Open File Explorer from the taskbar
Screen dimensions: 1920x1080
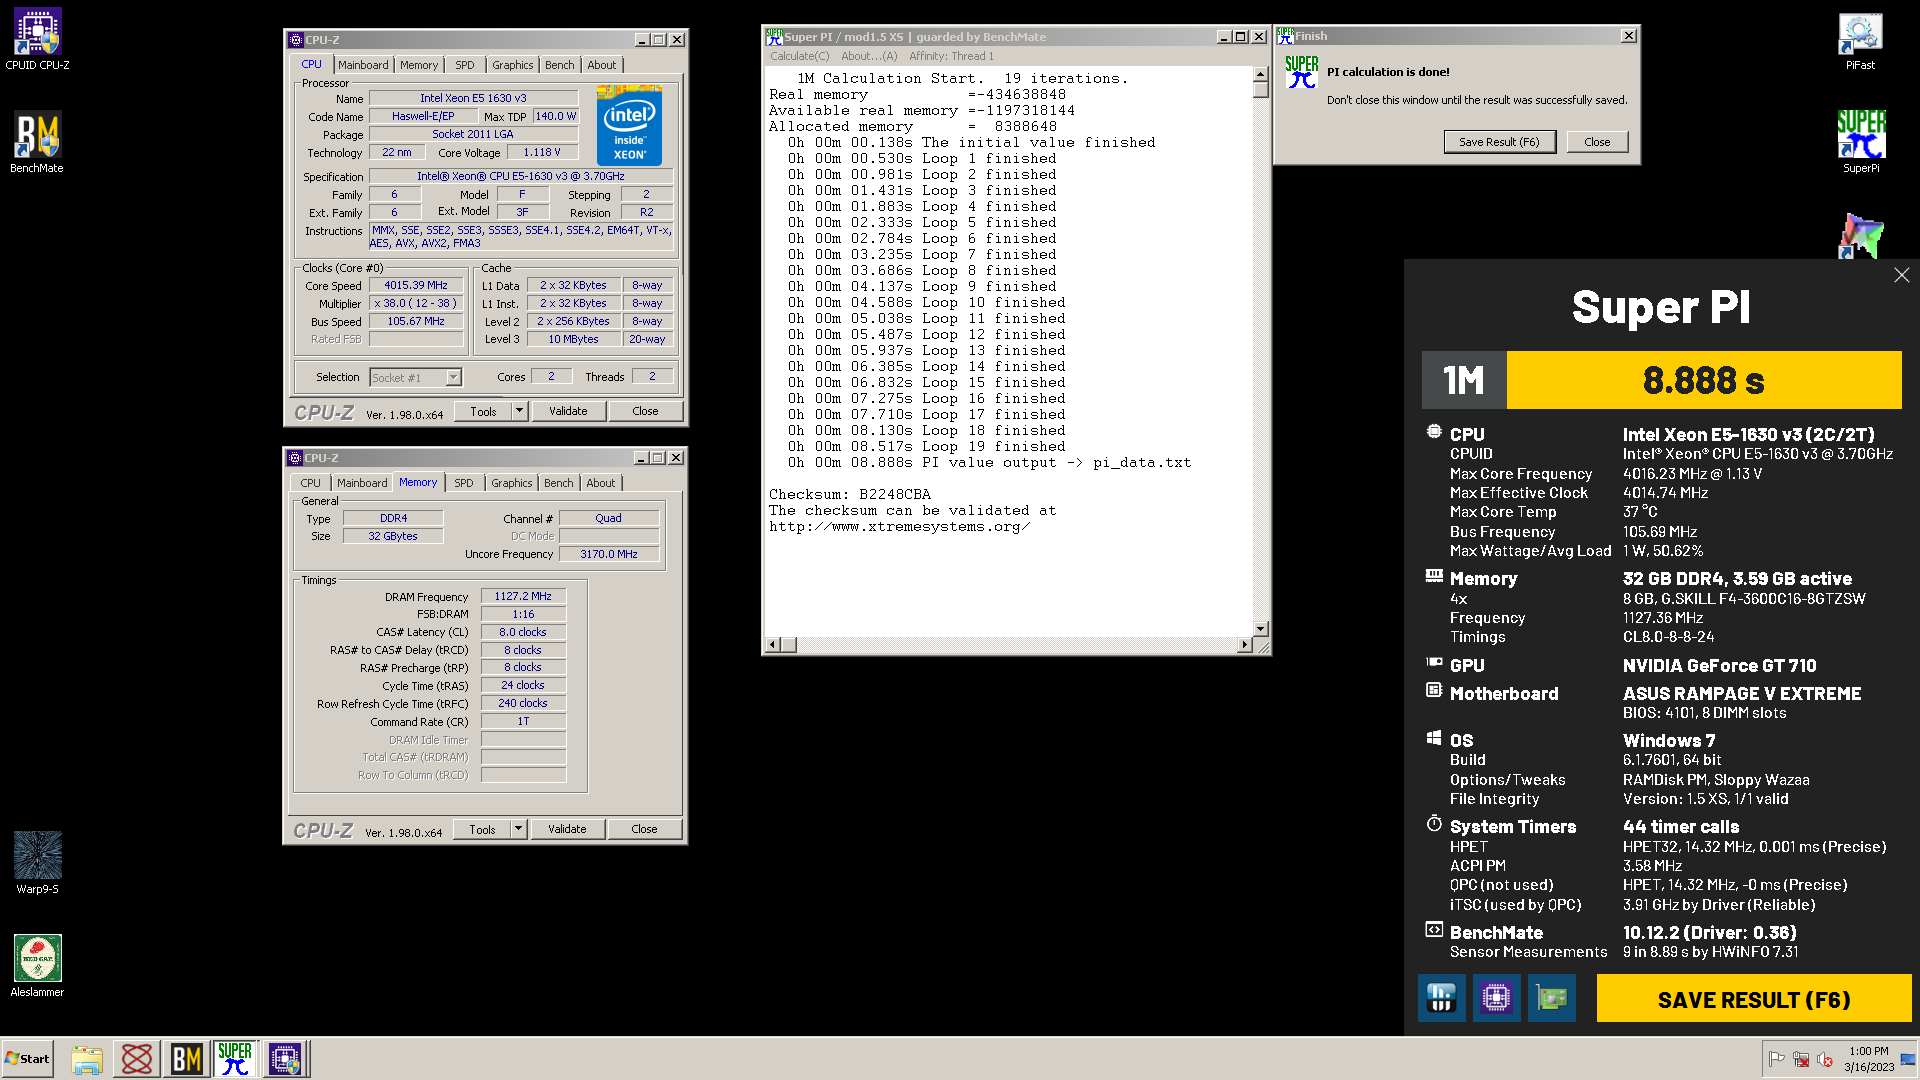pyautogui.click(x=87, y=1059)
